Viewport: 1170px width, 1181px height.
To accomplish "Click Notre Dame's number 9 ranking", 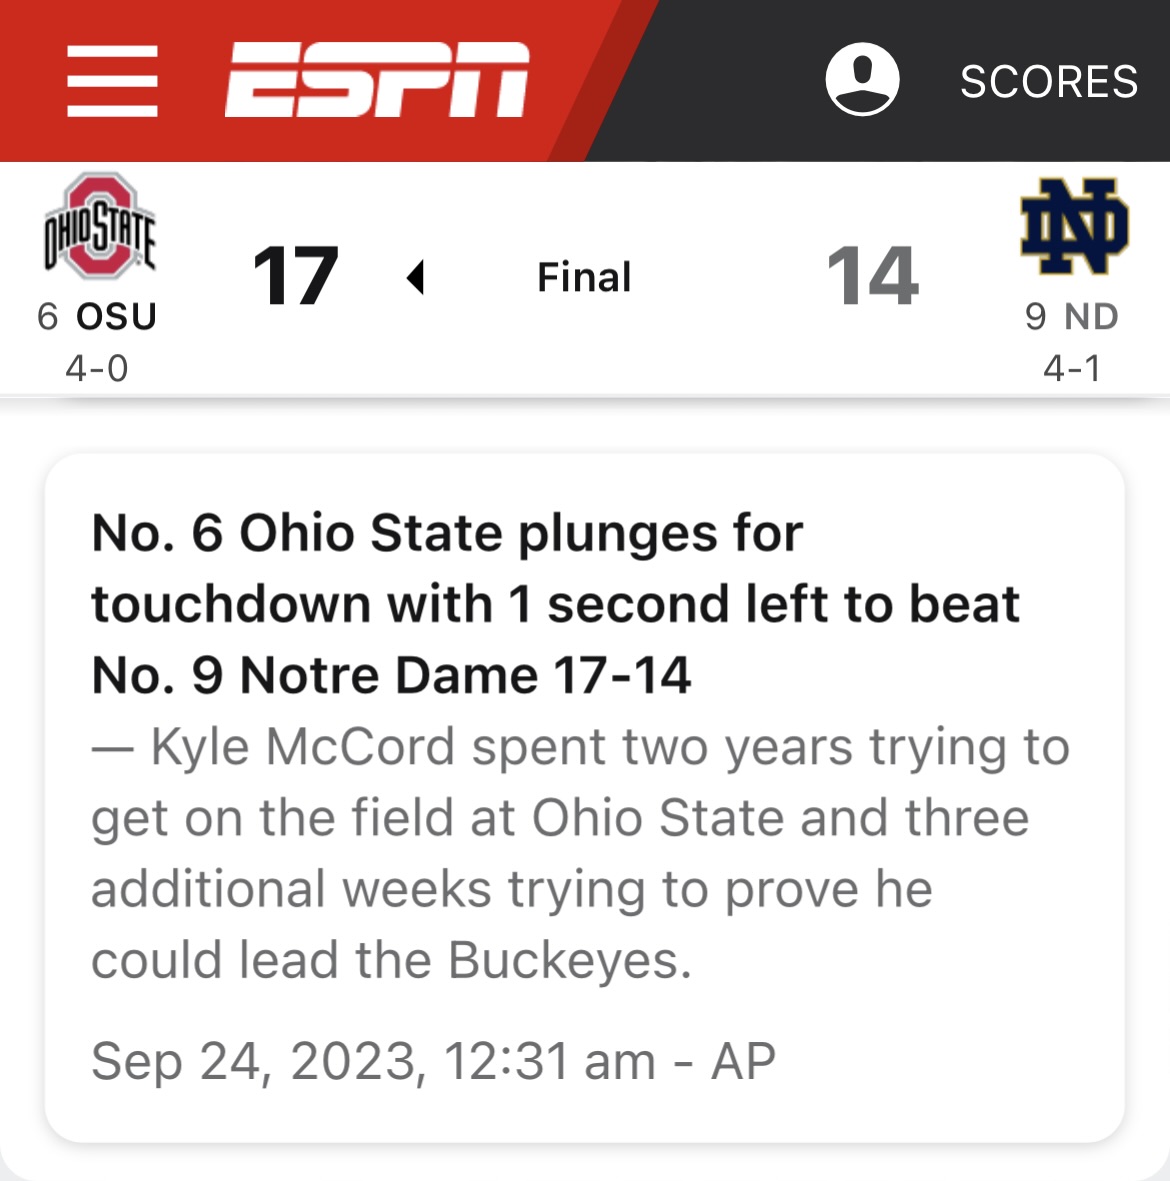I will pyautogui.click(x=1035, y=317).
